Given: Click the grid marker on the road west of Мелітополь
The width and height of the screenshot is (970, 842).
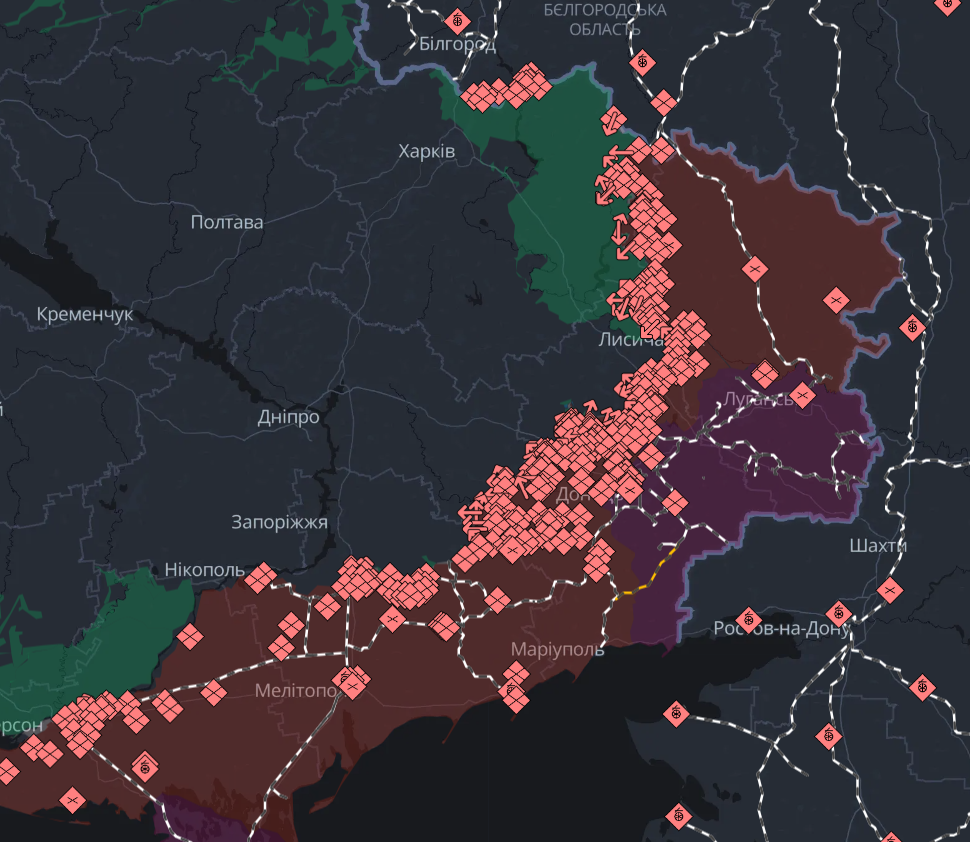Looking at the screenshot, I should (x=213, y=691).
